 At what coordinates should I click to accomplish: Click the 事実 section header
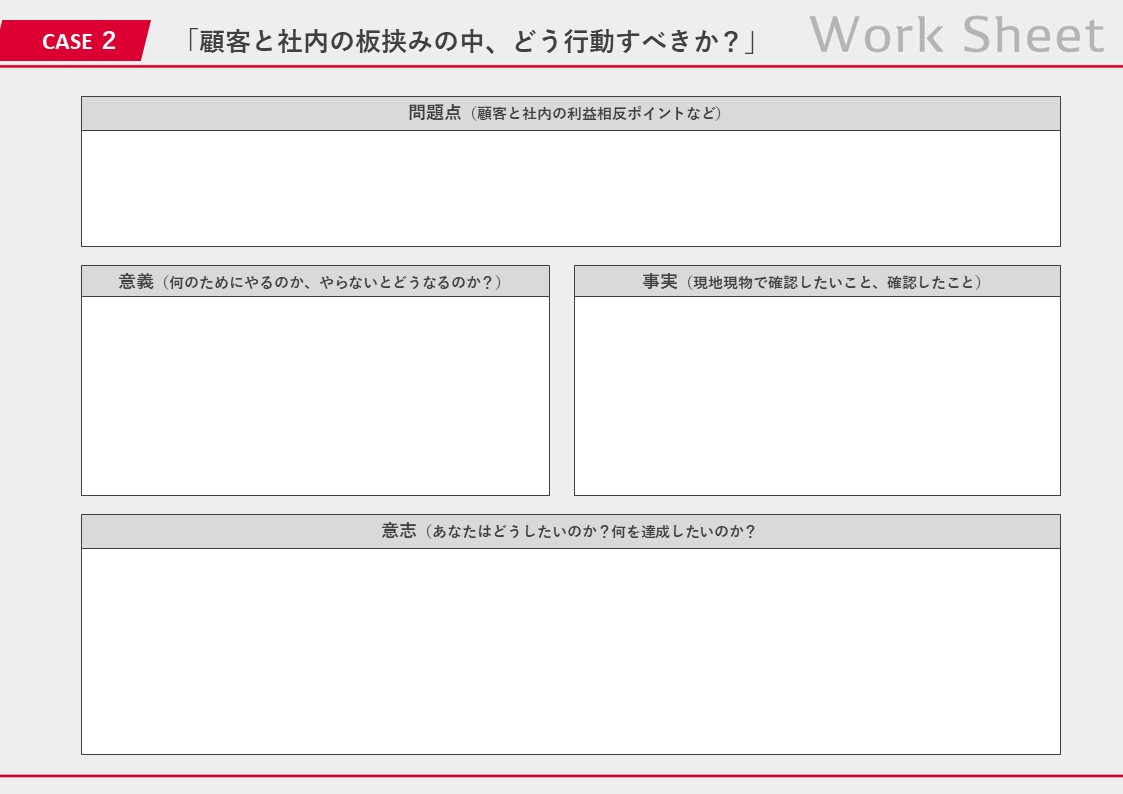[817, 281]
